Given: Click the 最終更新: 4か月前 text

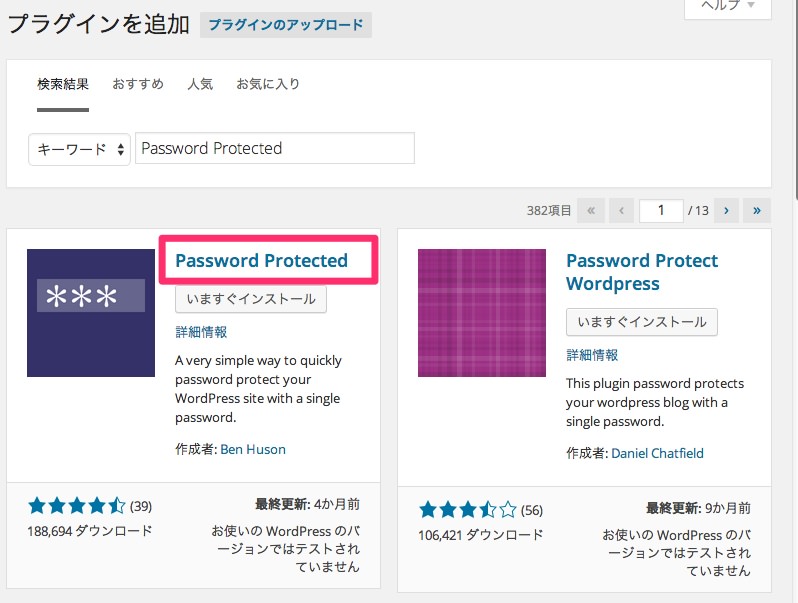Looking at the screenshot, I should point(307,504).
